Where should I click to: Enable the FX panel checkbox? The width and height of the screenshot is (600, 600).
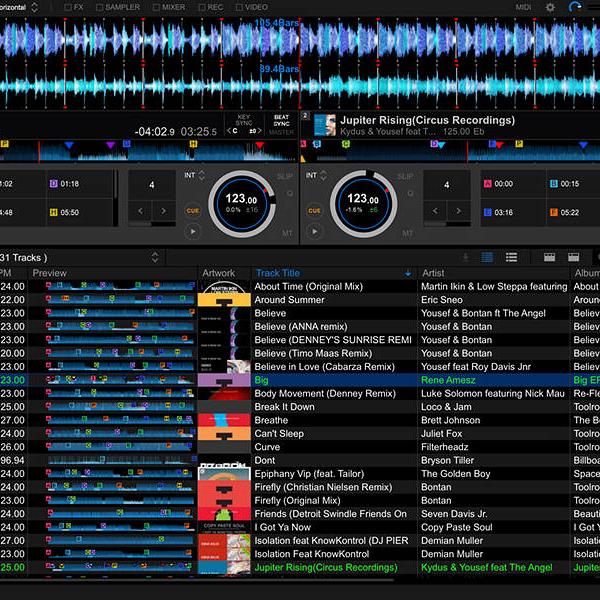pyautogui.click(x=68, y=7)
